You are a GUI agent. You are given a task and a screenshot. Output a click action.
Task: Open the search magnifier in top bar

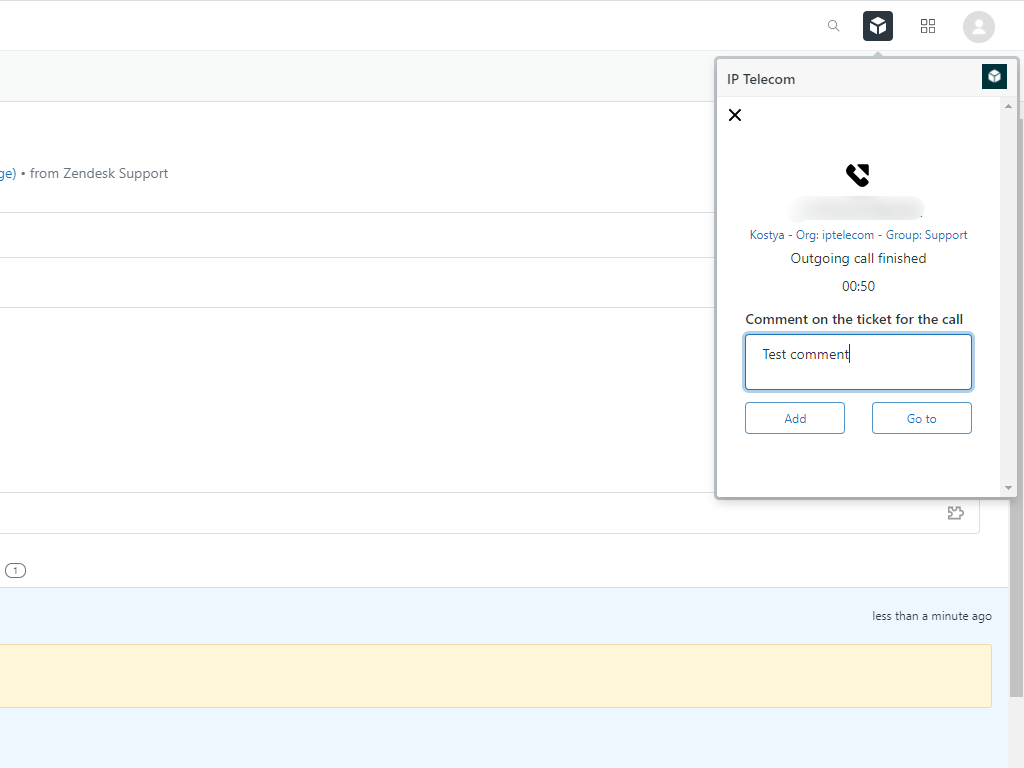click(x=833, y=26)
